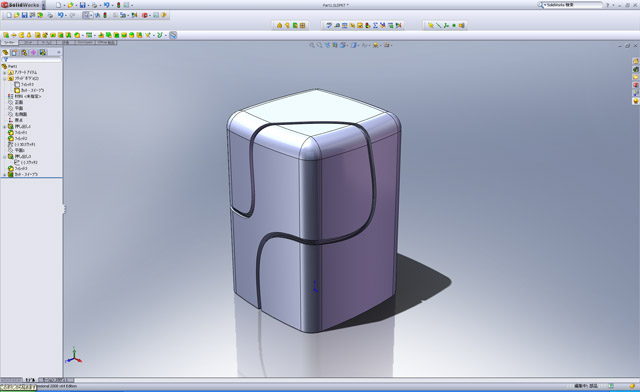Click the SolidWorks search input field
The image size is (640, 392).
pyautogui.click(x=574, y=5)
